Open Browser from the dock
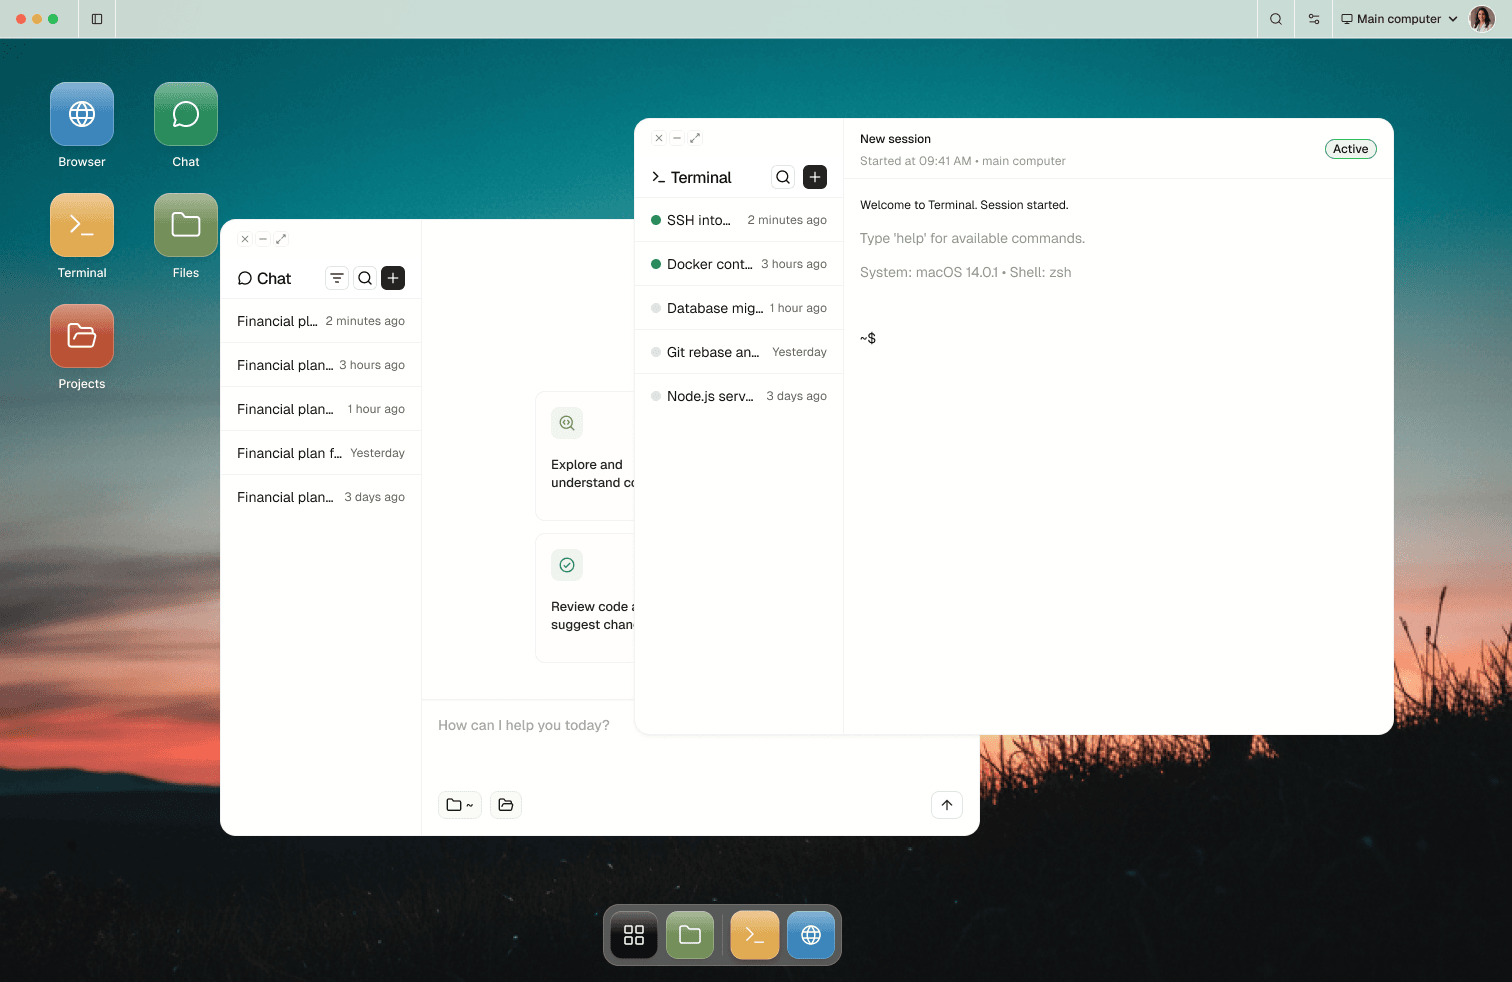 pos(811,935)
